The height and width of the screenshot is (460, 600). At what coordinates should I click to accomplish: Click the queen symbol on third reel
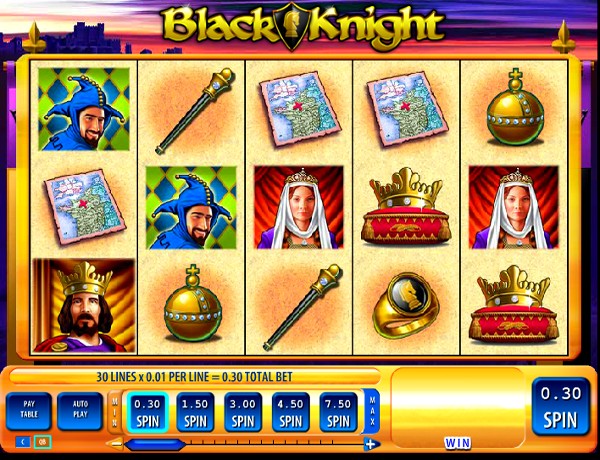(x=299, y=207)
